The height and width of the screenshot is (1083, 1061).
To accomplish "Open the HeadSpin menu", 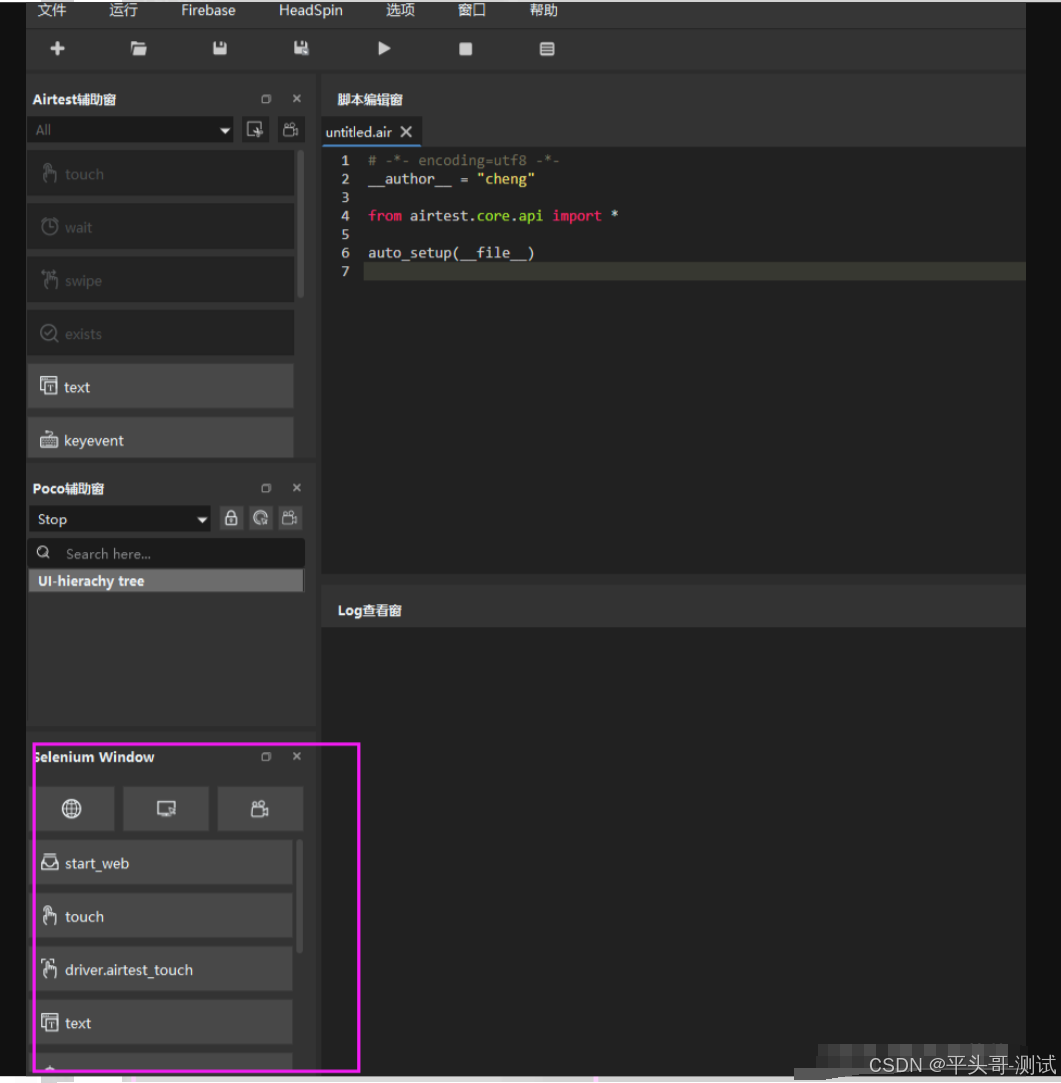I will 311,10.
